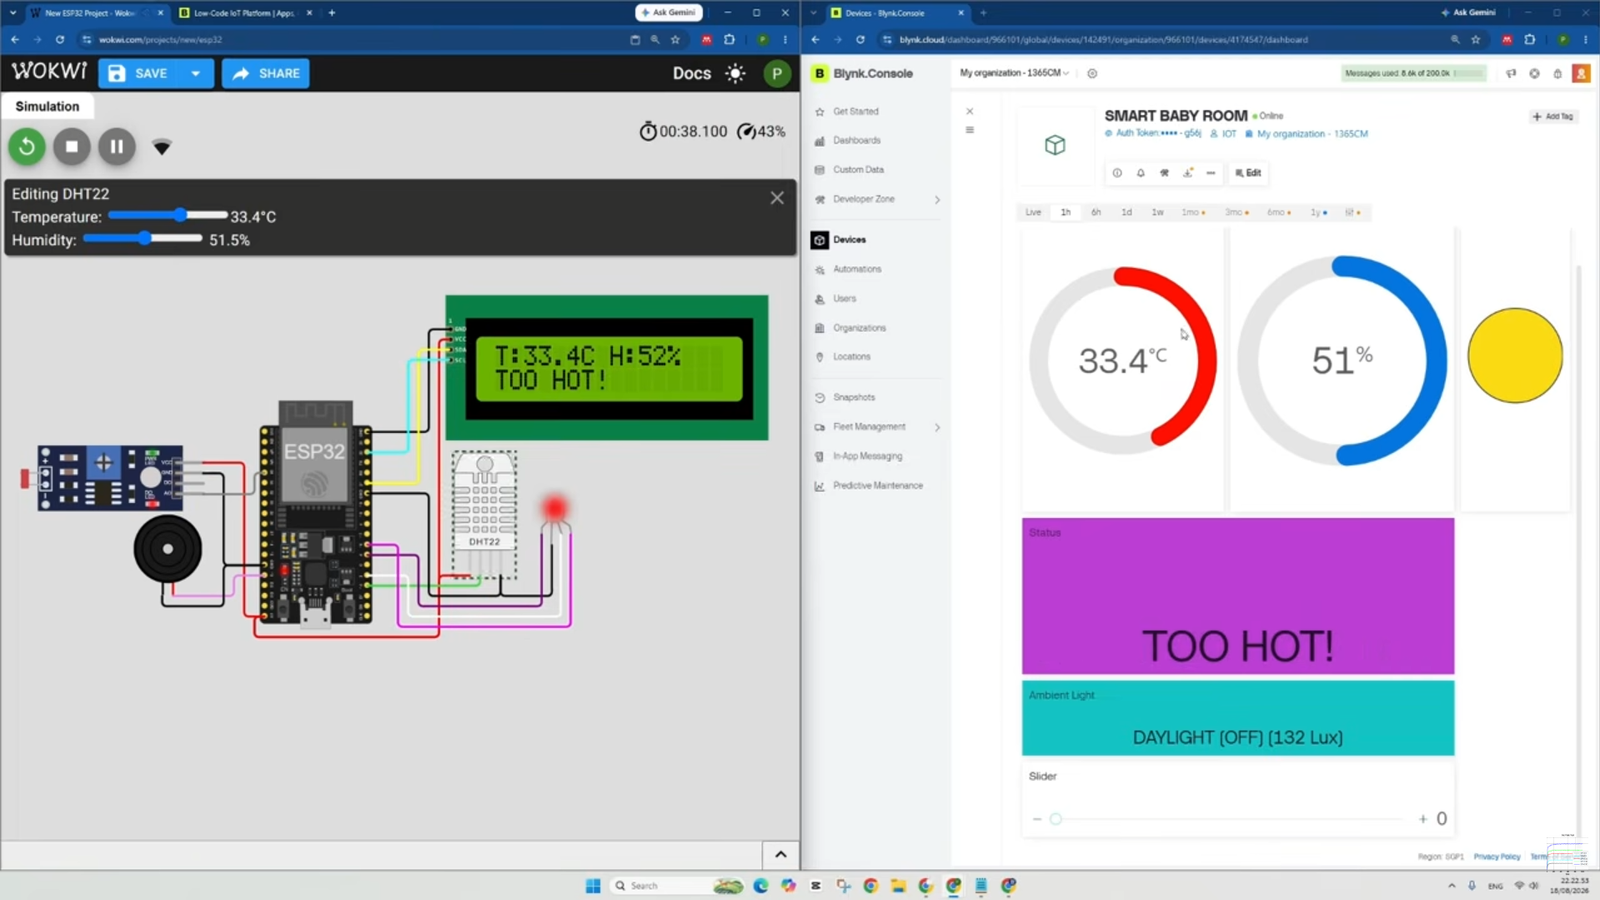This screenshot has height=900, width=1600.
Task: Click the simulation speed gauge icon
Action: [x=746, y=131]
